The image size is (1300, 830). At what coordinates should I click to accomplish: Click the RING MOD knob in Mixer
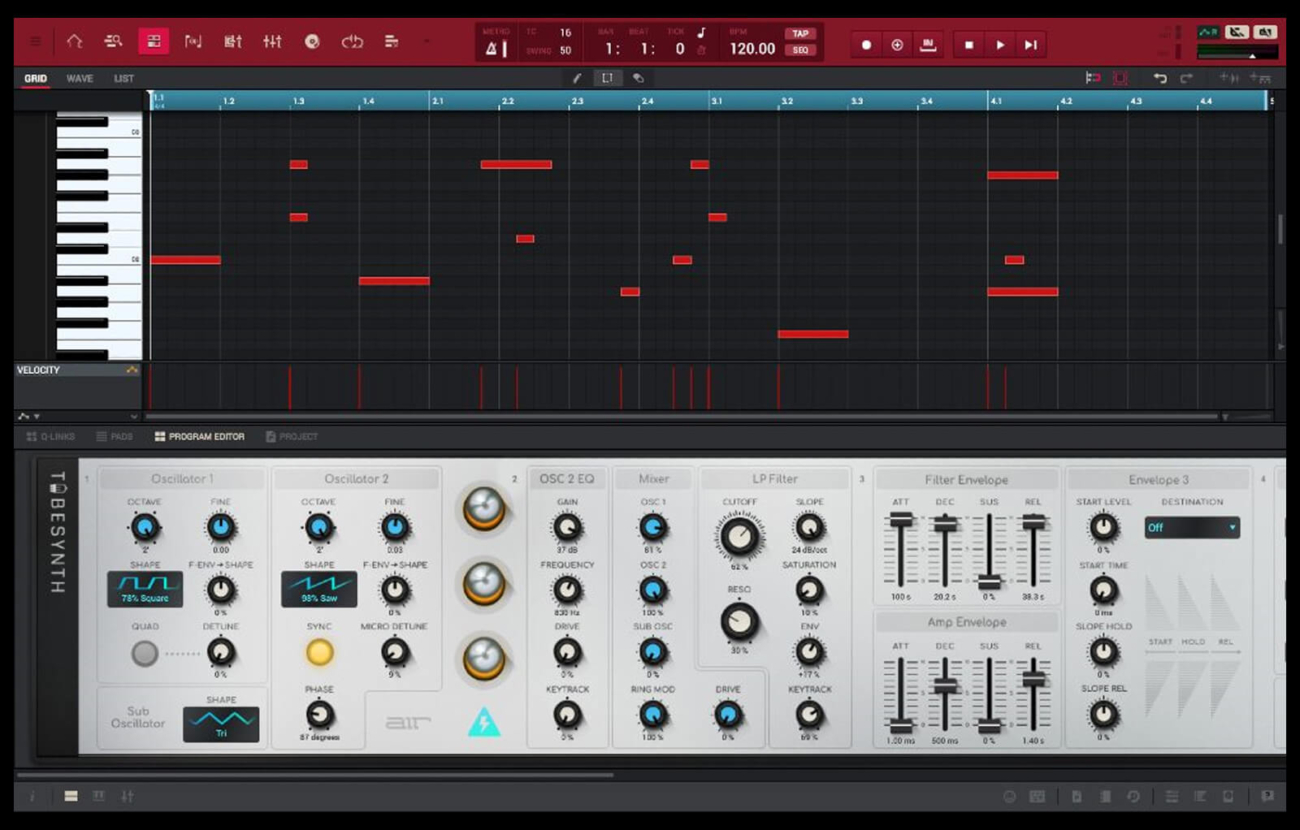(x=653, y=714)
